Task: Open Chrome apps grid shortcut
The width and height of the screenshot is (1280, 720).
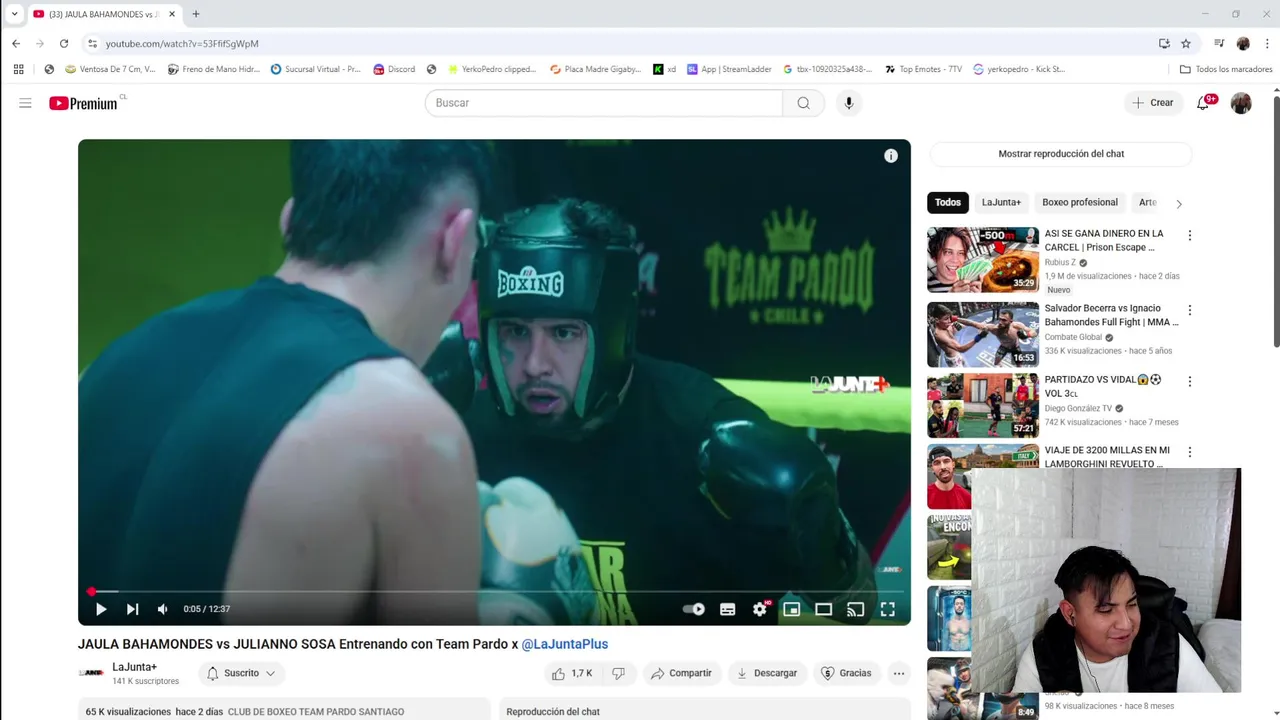Action: click(18, 69)
